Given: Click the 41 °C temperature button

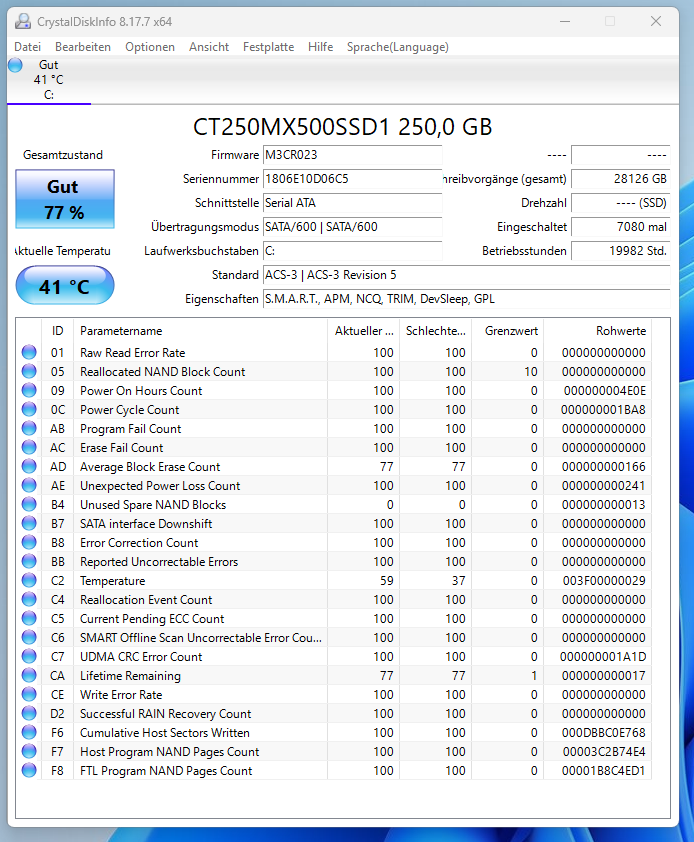Looking at the screenshot, I should click(x=65, y=286).
